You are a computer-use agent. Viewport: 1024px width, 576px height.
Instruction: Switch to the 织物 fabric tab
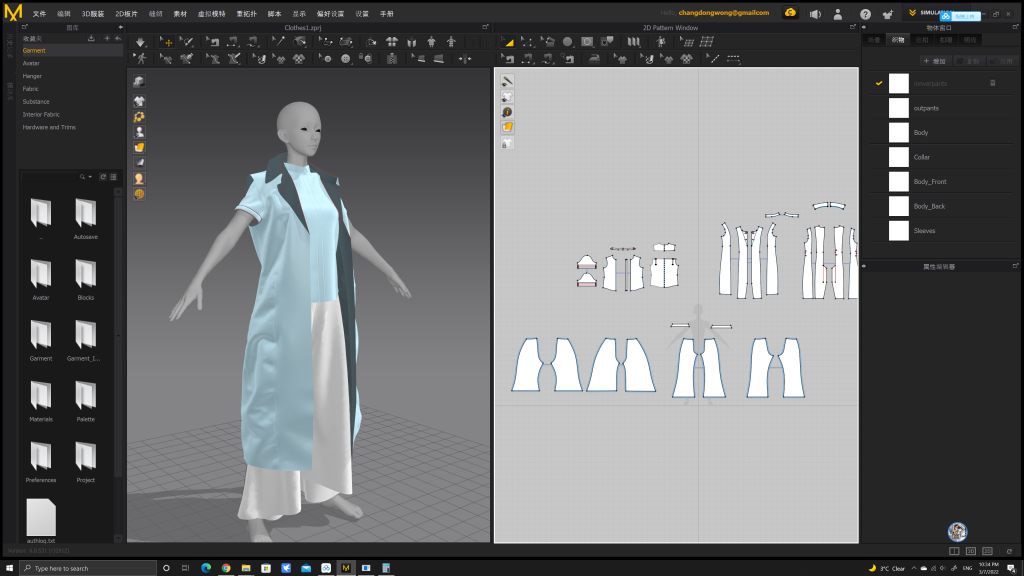coord(897,40)
